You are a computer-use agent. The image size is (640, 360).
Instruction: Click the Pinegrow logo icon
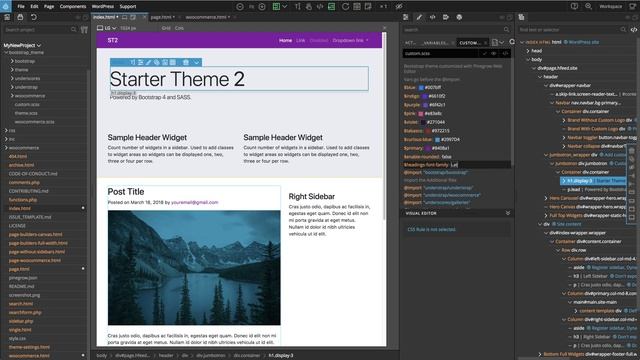pos(5,6)
